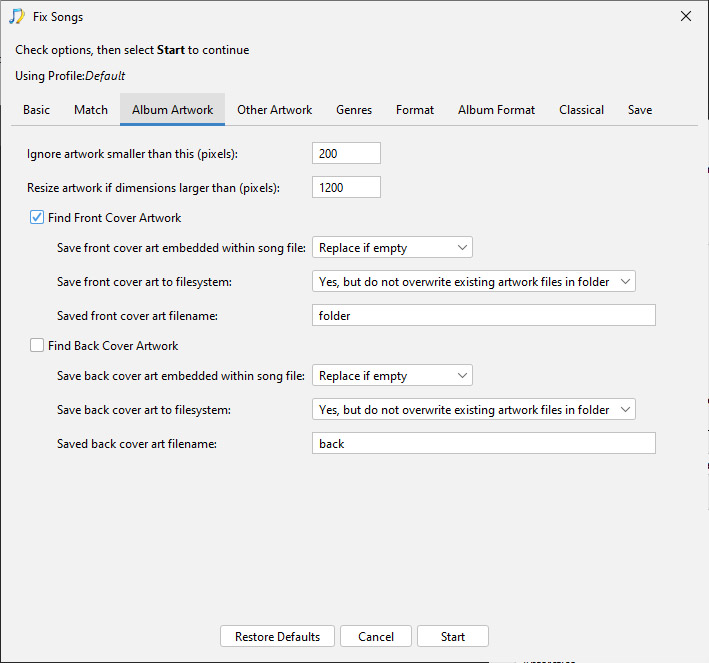Expand back cover filesystem save dropdown

click(x=473, y=409)
